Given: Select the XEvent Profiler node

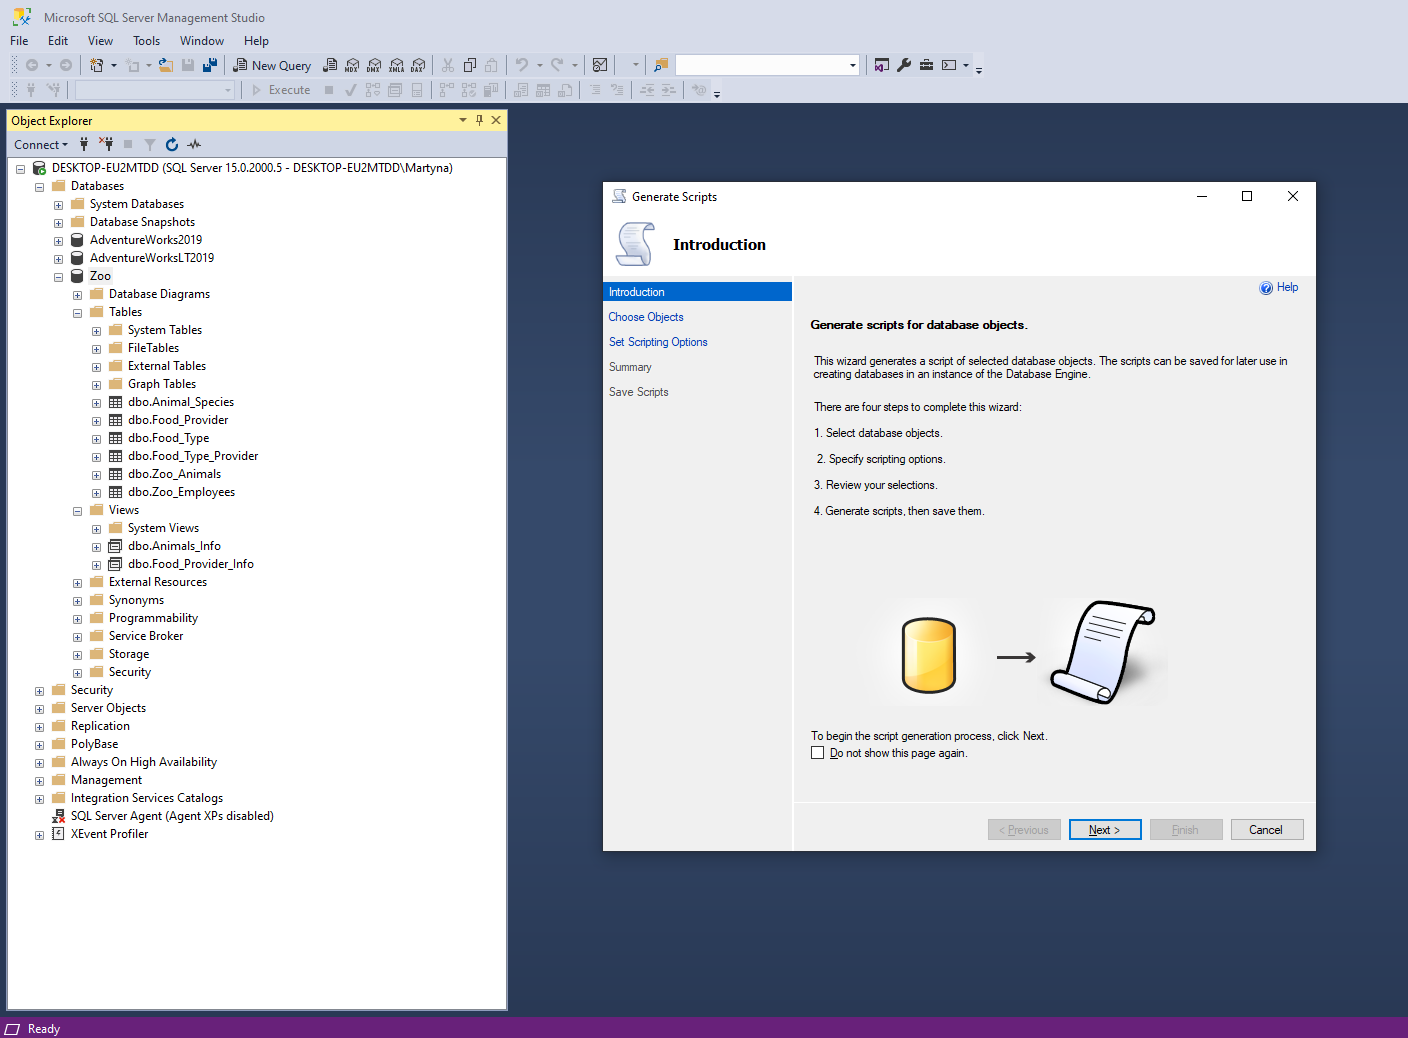Looking at the screenshot, I should [109, 834].
